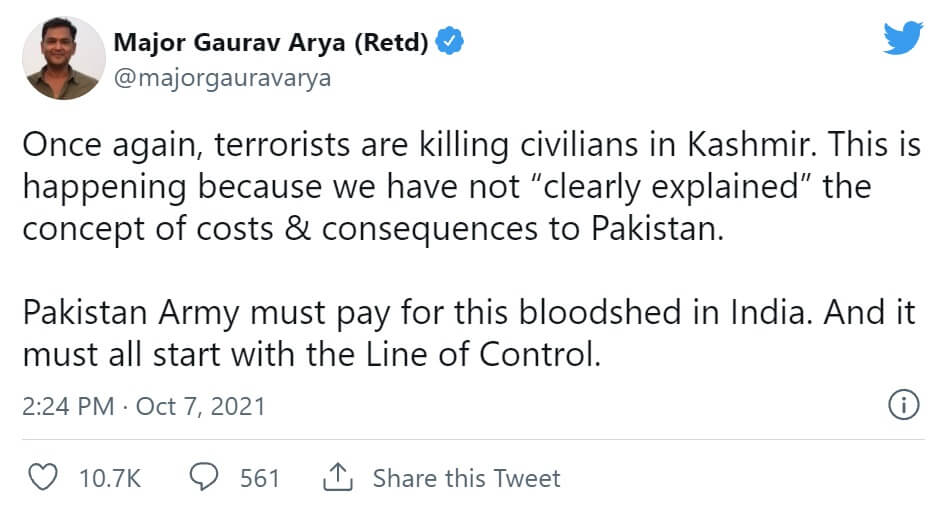The image size is (947, 507).
Task: Open the tweet info circle icon
Action: click(x=903, y=405)
